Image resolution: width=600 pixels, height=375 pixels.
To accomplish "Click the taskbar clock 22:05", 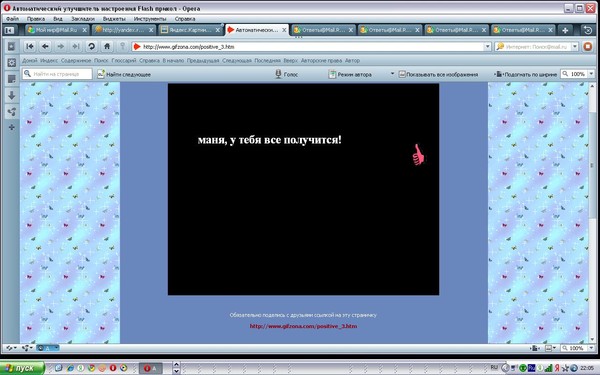I will 587,368.
